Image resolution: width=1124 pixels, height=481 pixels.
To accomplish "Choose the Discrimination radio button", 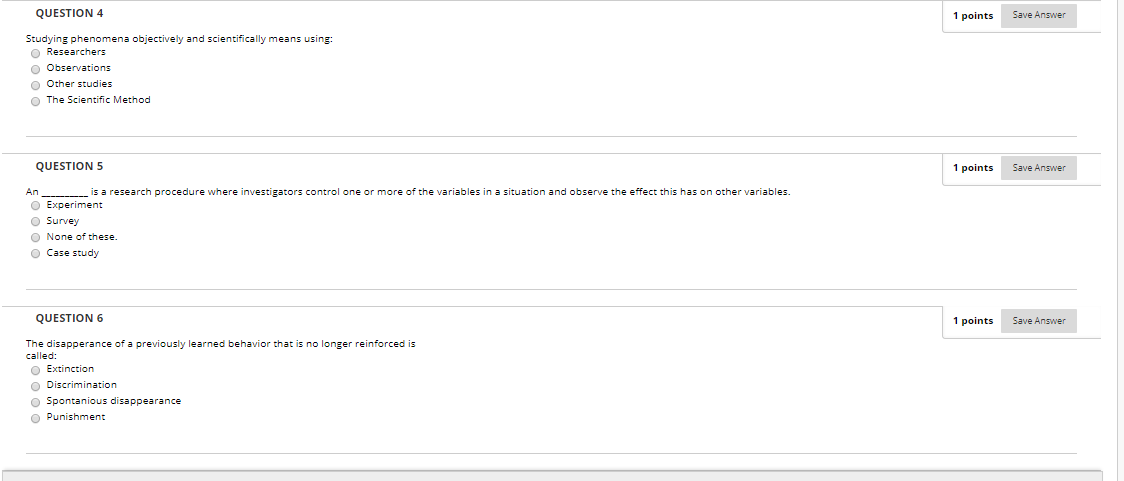I will click(35, 386).
